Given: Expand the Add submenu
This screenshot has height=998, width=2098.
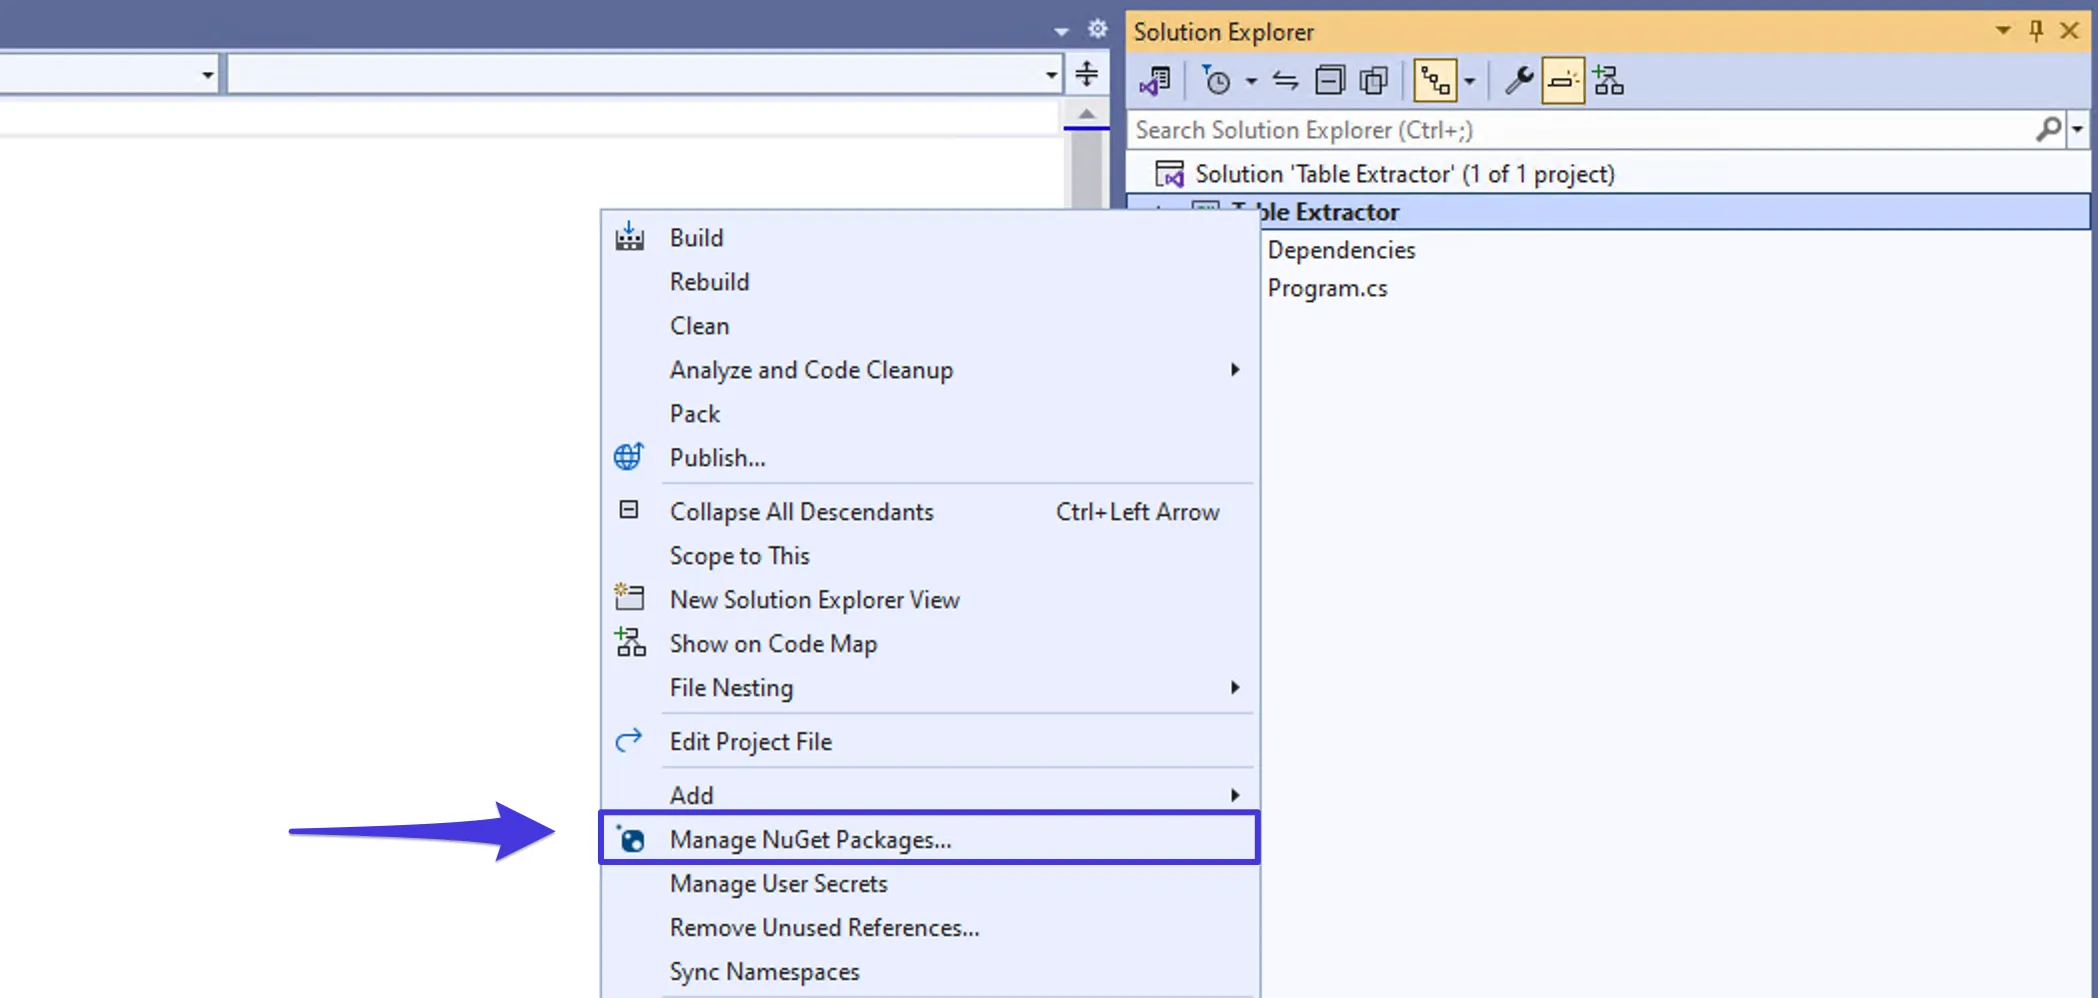Looking at the screenshot, I should (x=1234, y=794).
